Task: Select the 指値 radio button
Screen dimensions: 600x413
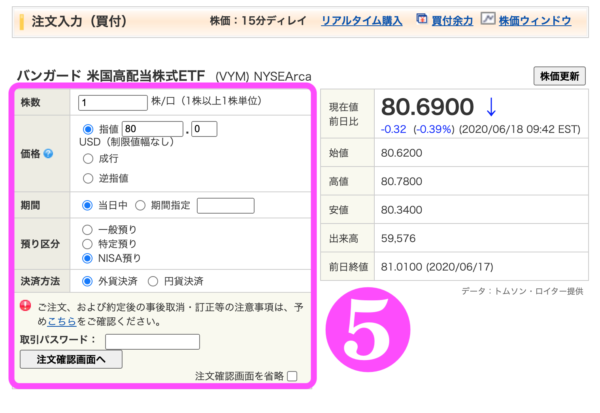Action: [x=88, y=129]
